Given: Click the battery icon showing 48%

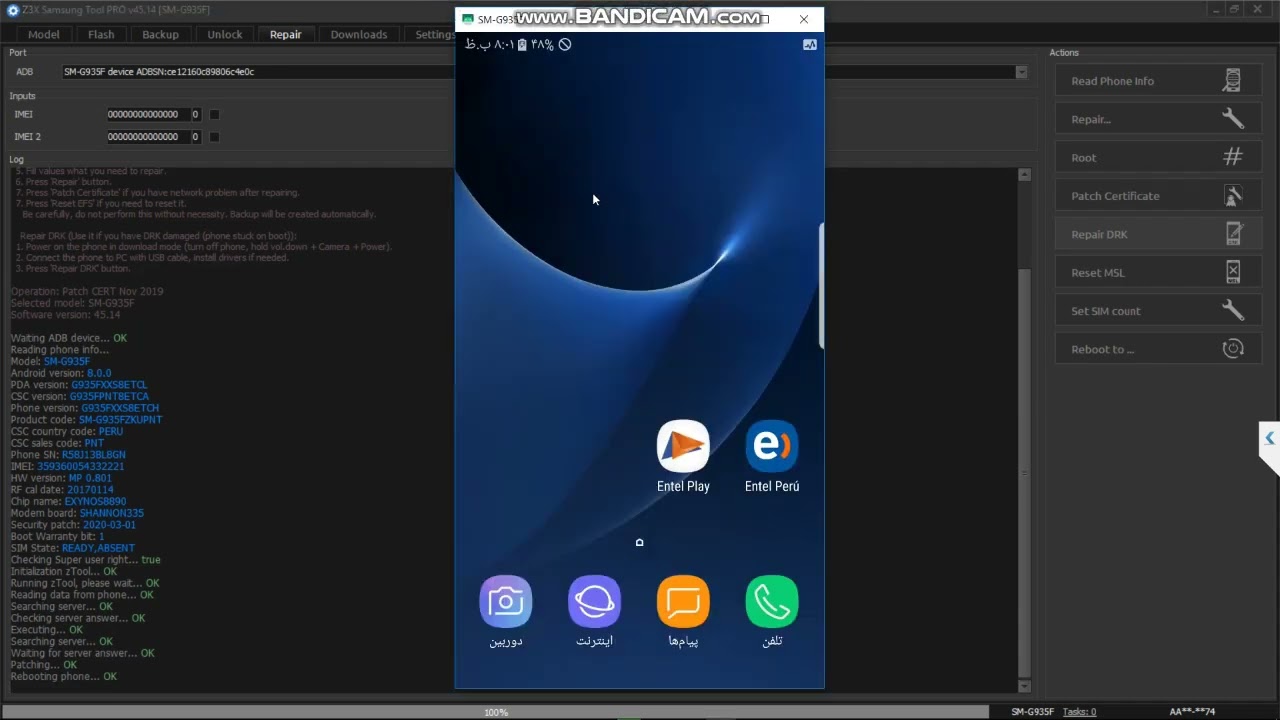Looking at the screenshot, I should [522, 44].
